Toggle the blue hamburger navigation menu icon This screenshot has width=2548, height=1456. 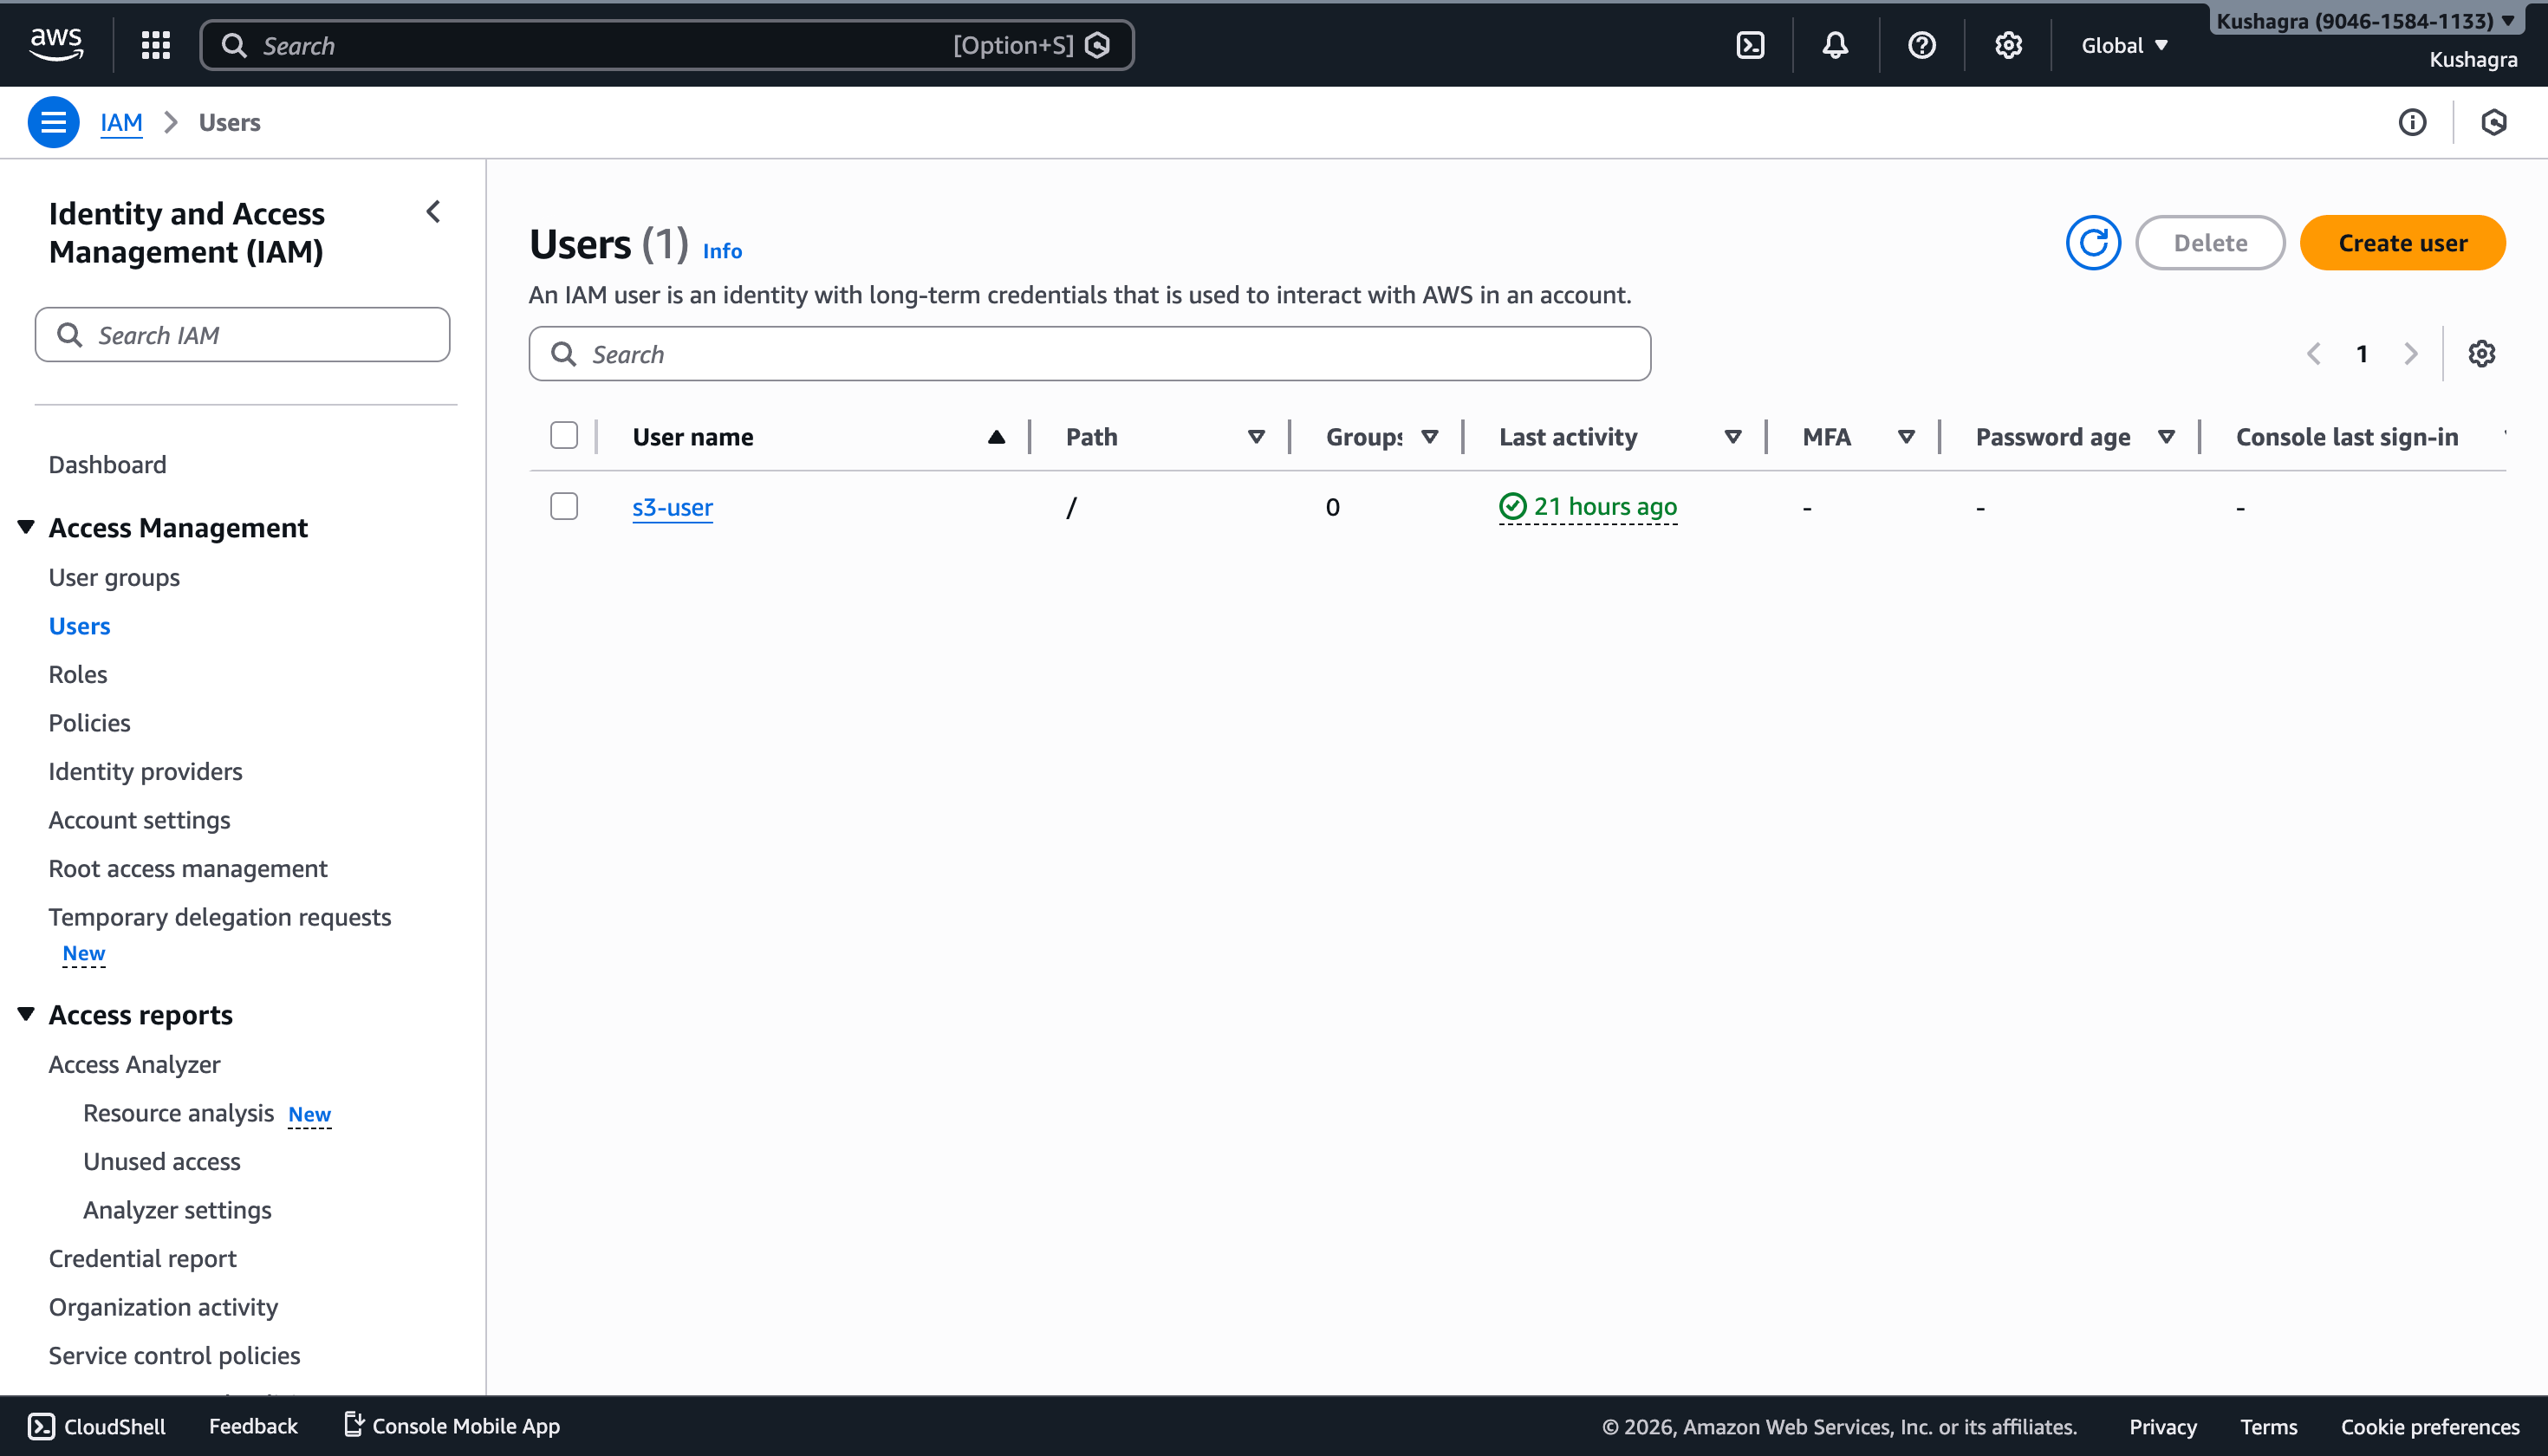pos(53,122)
